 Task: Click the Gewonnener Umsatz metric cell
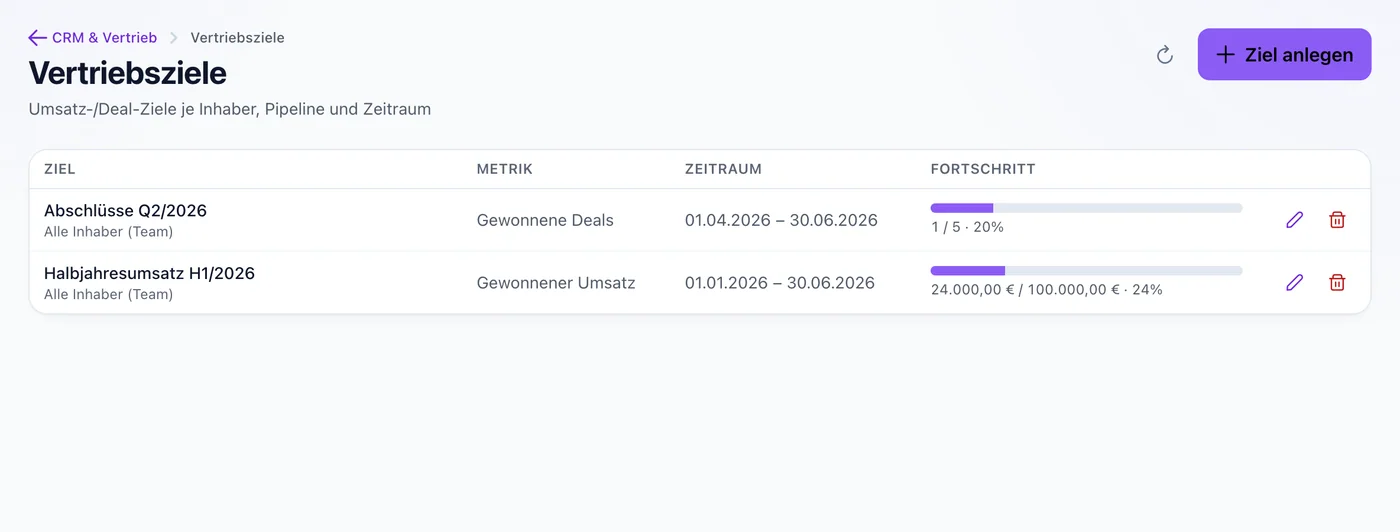point(556,283)
